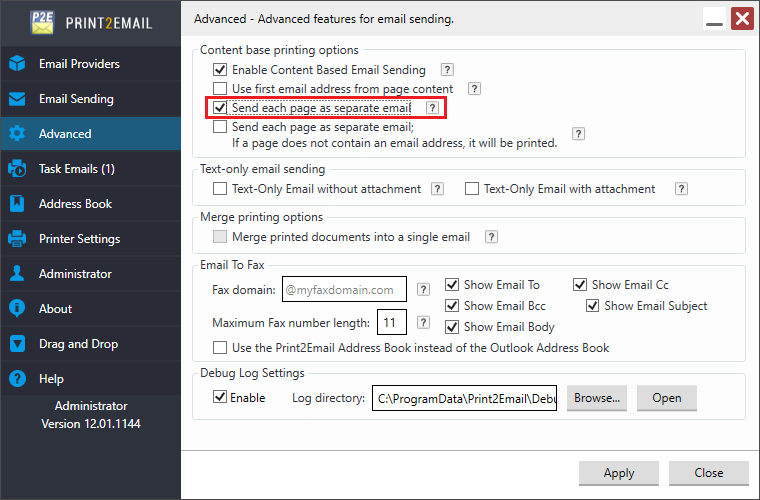Click the Advanced gear icon
This screenshot has height=500, width=760.
17,134
